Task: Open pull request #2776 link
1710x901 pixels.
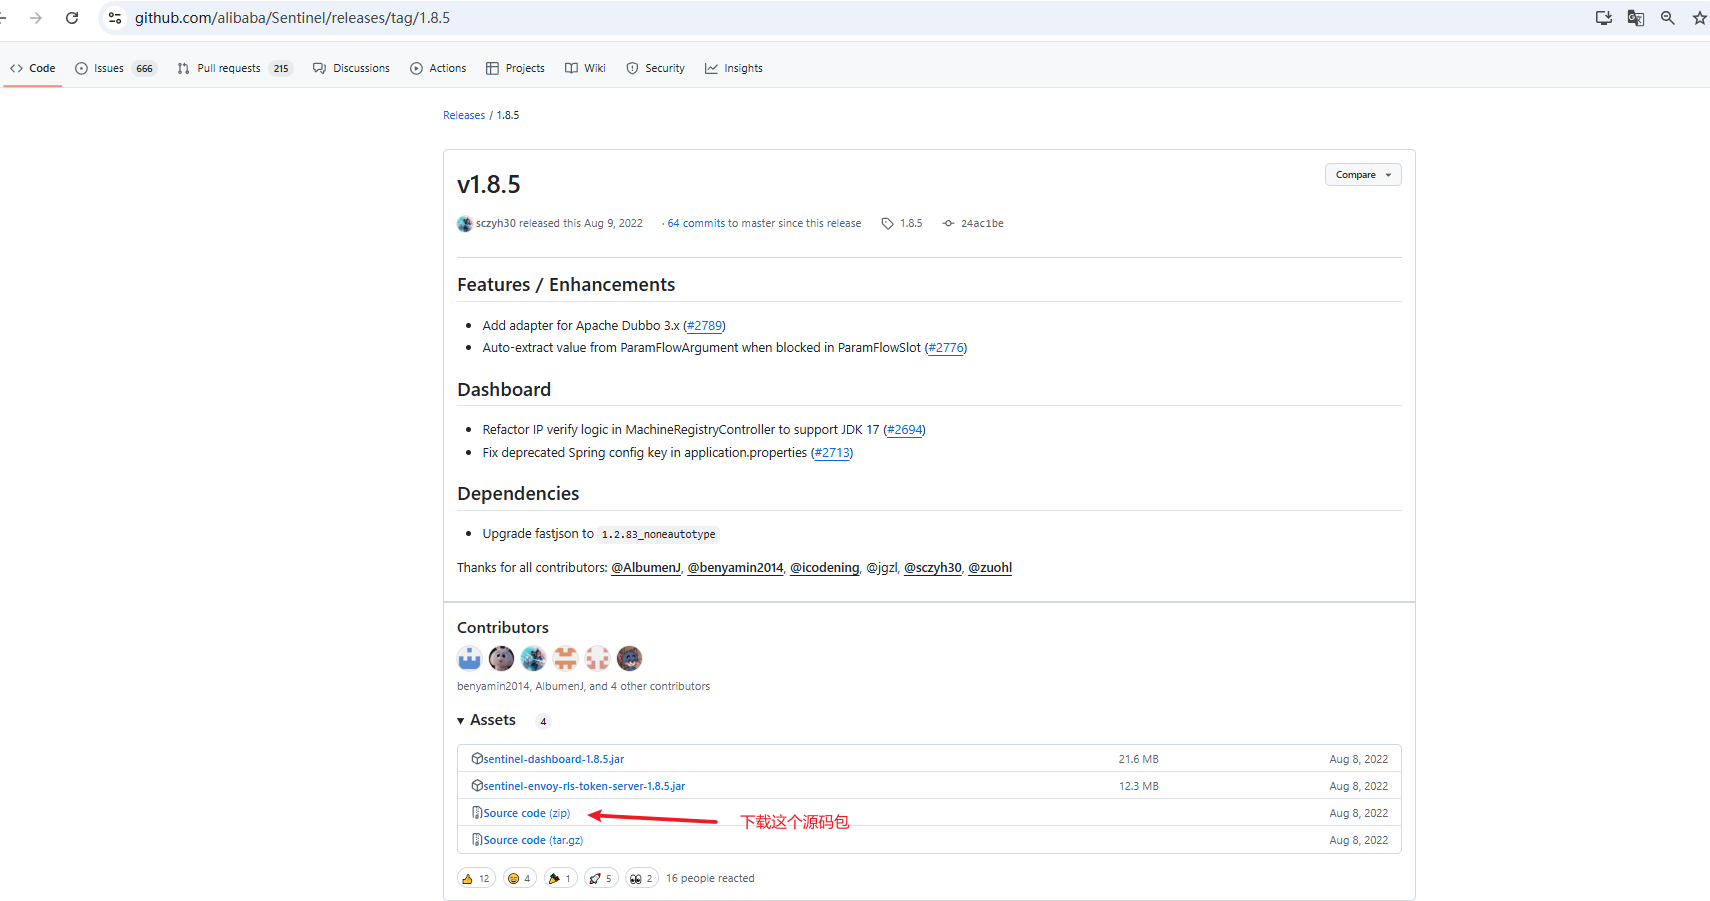Action: click(x=946, y=348)
